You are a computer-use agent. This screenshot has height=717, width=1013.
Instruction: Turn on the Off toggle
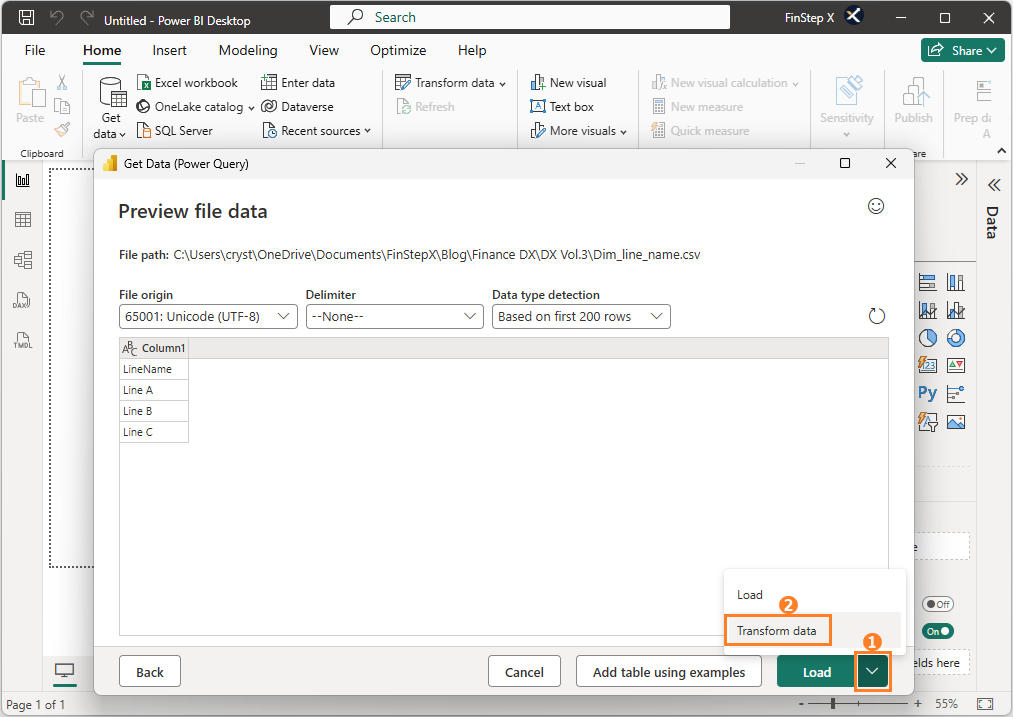click(938, 604)
